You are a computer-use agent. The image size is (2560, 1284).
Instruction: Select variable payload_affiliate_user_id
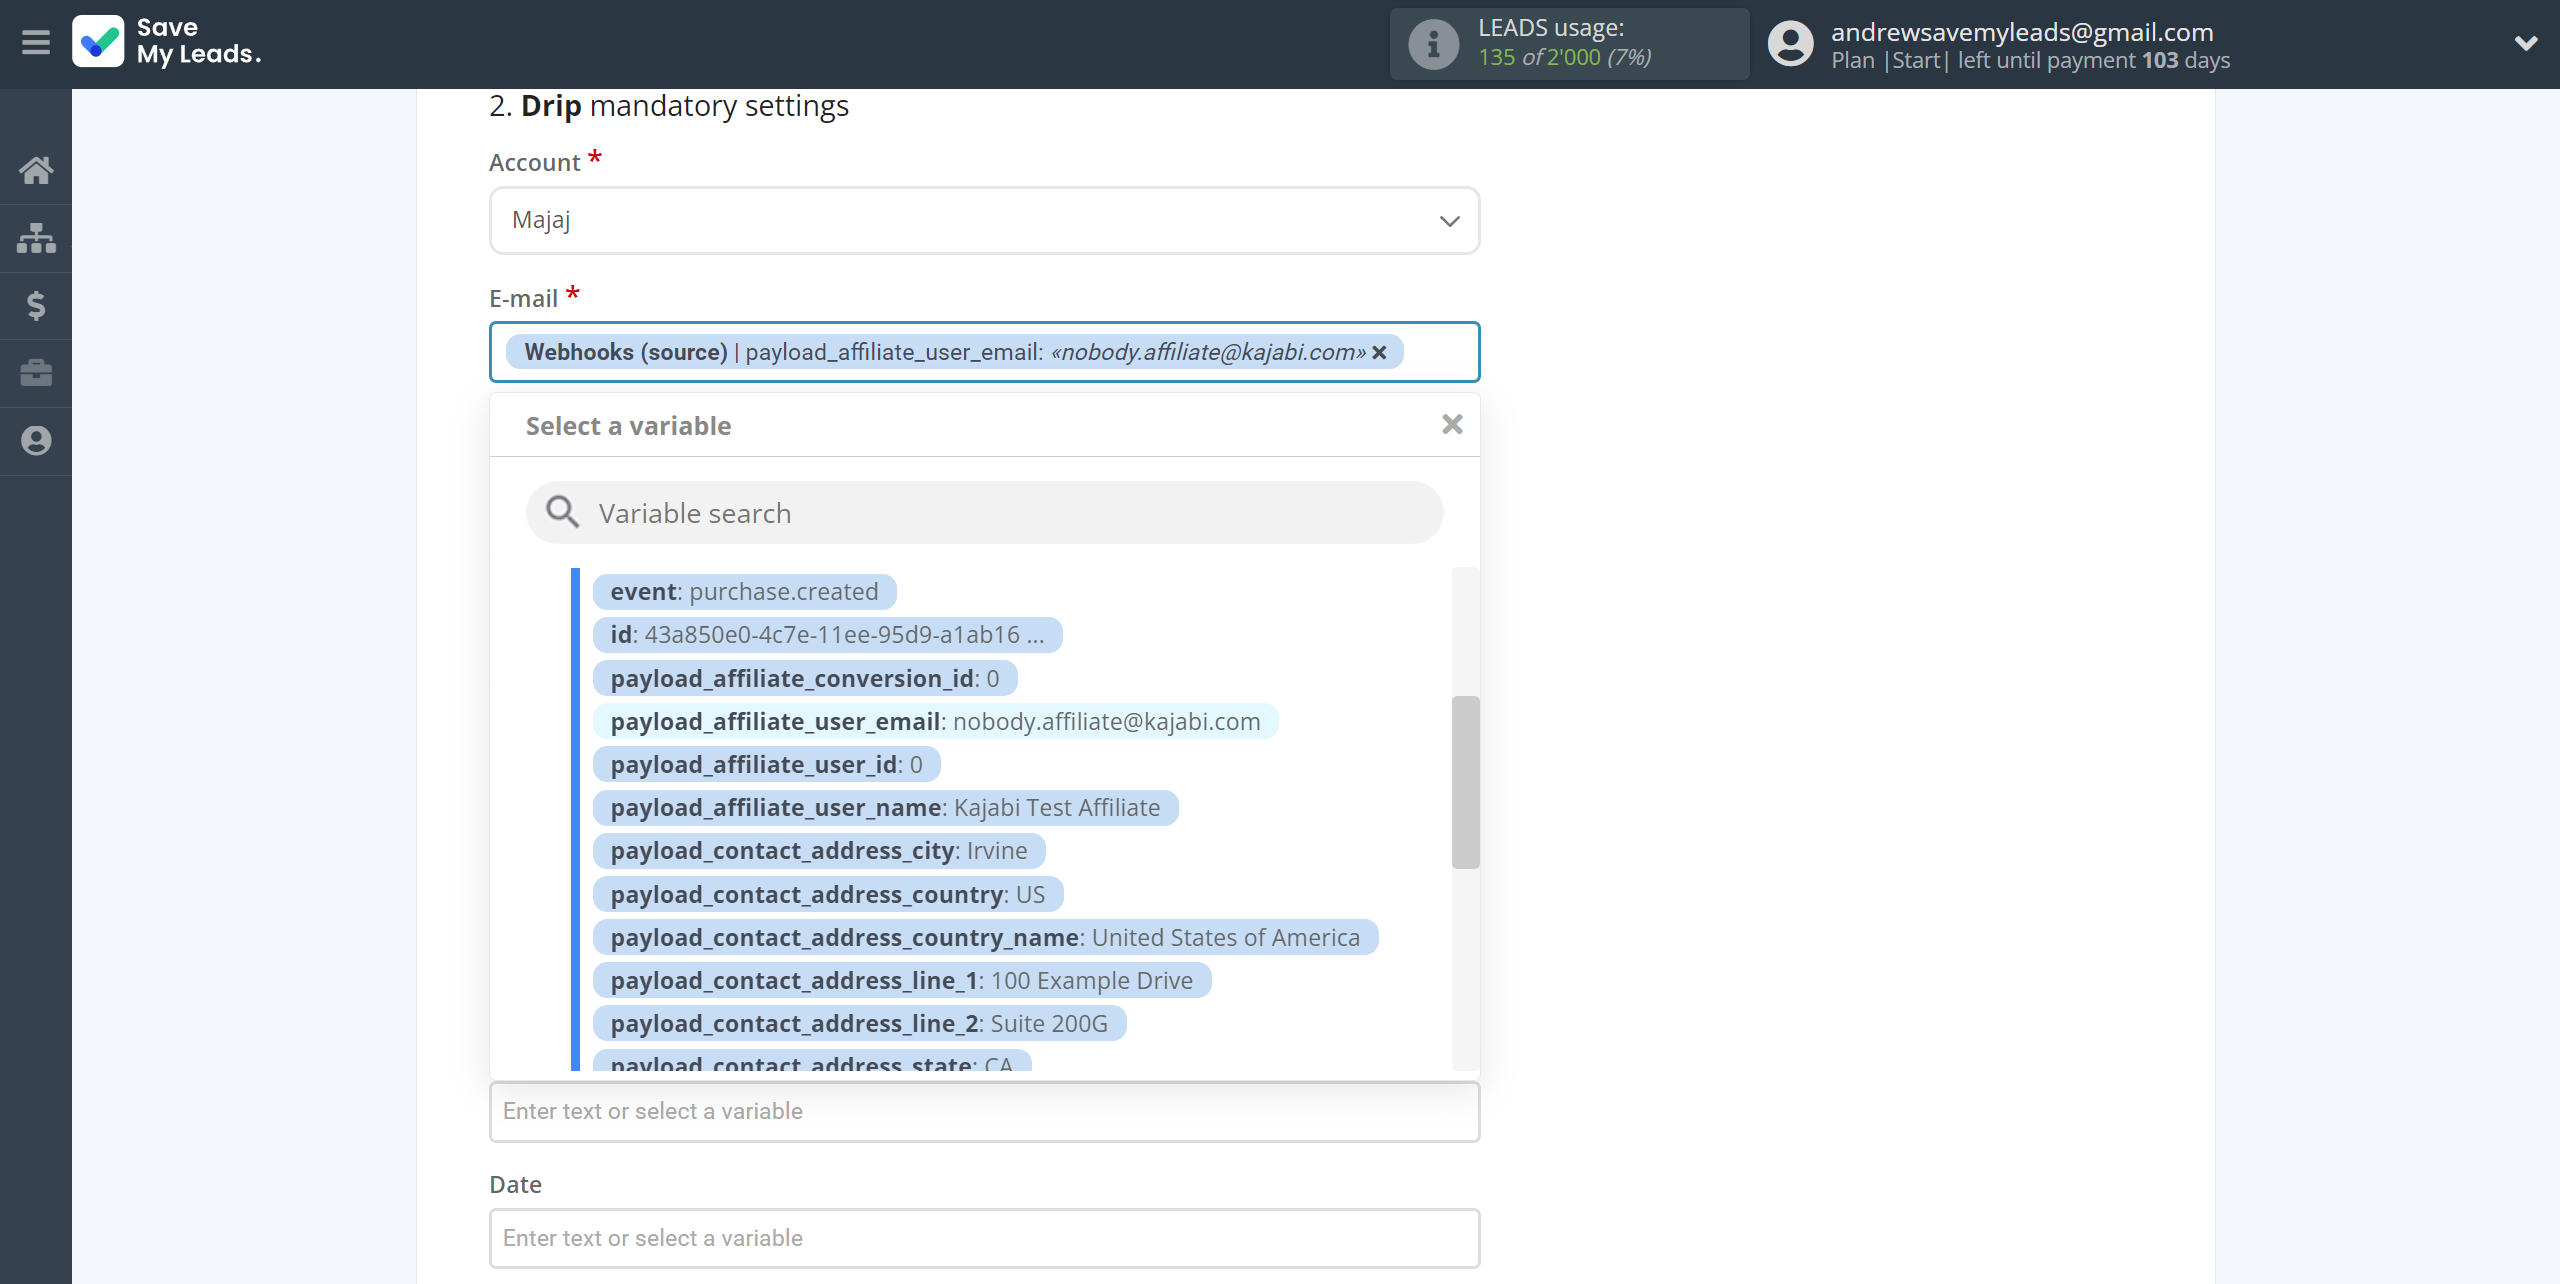pyautogui.click(x=766, y=764)
